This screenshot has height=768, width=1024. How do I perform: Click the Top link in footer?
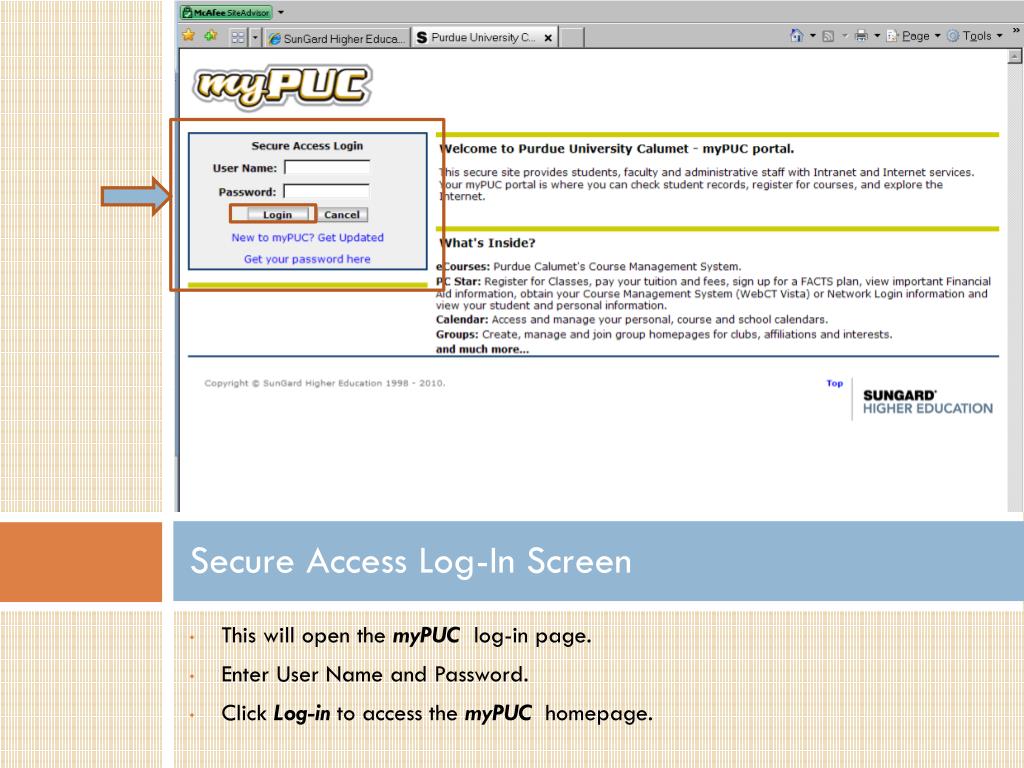click(x=835, y=383)
